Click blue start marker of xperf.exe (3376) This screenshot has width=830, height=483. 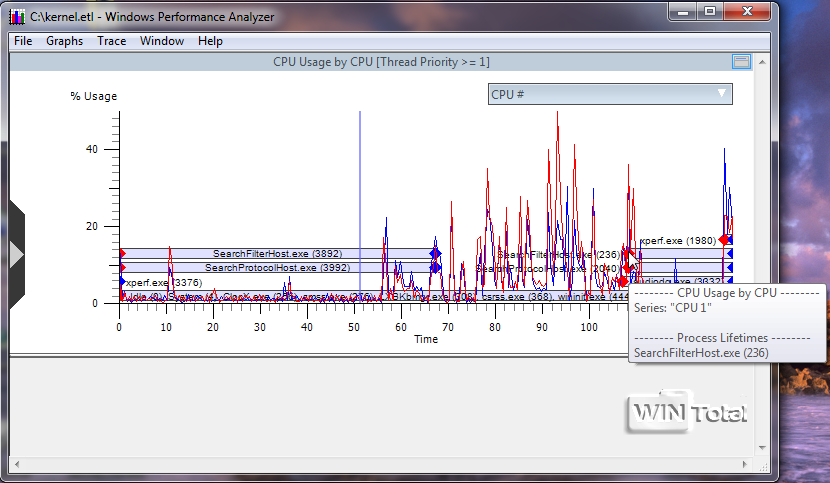tap(122, 283)
